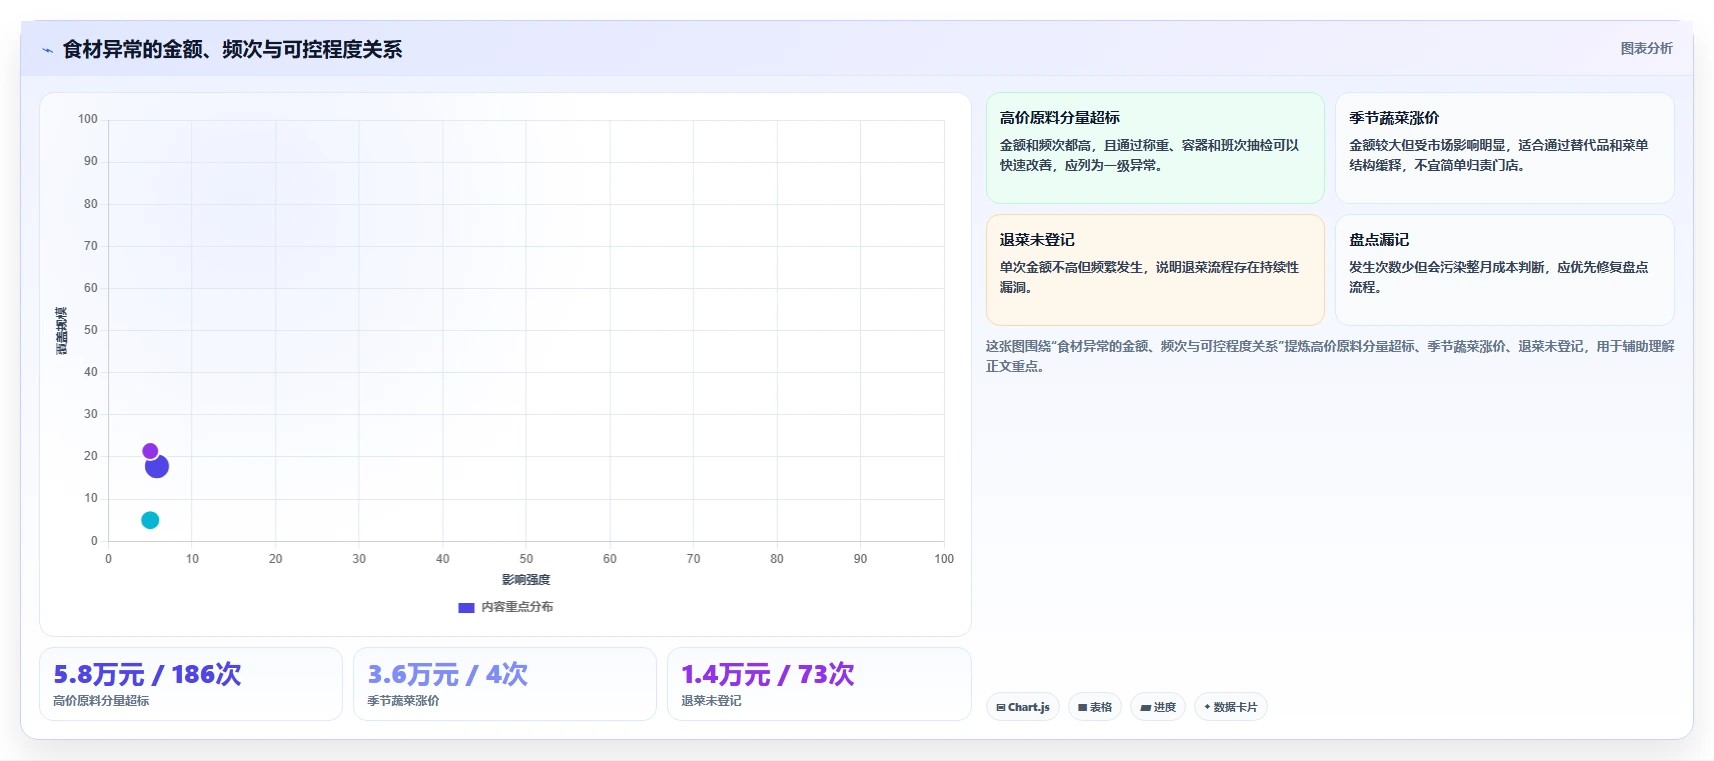Click the 影响强度 x-axis title

[526, 580]
